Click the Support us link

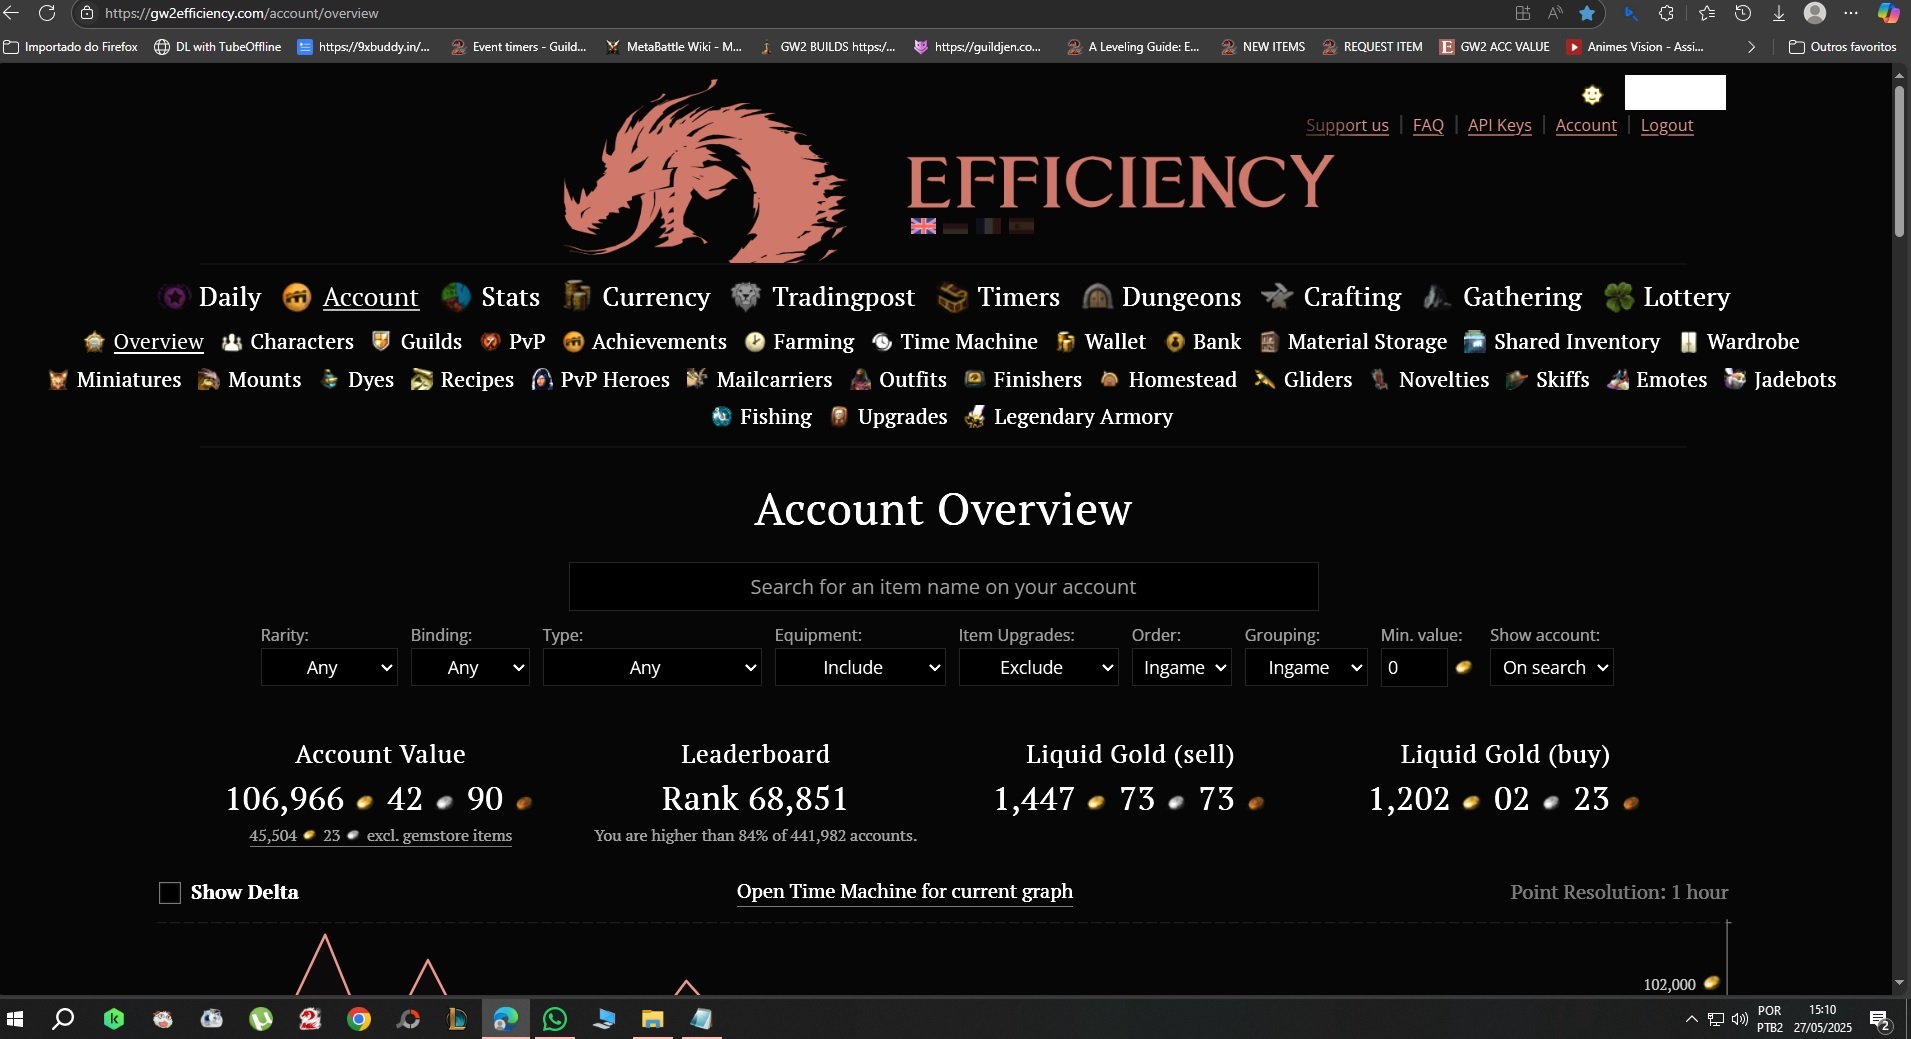click(1347, 125)
